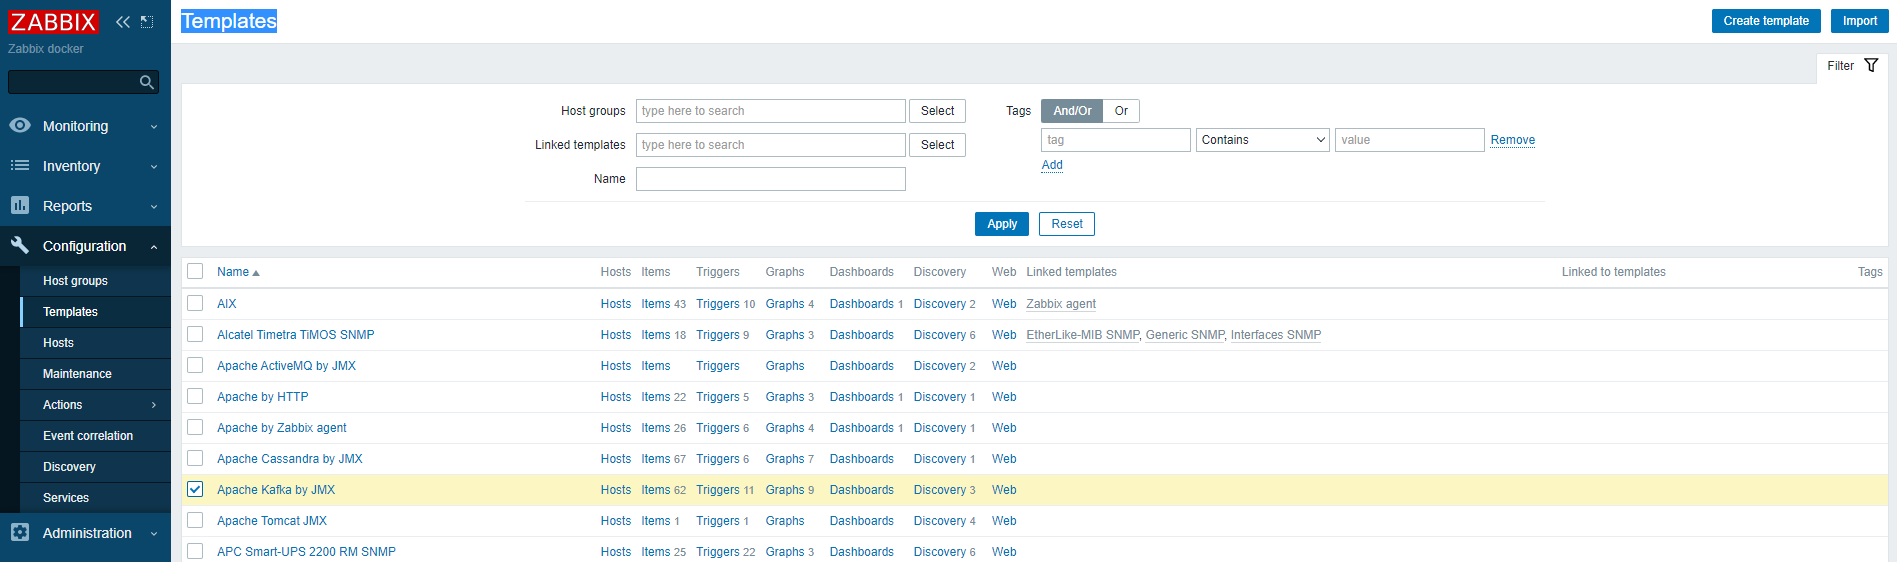The height and width of the screenshot is (562, 1897).
Task: Focus the tag name field
Action: point(1116,140)
